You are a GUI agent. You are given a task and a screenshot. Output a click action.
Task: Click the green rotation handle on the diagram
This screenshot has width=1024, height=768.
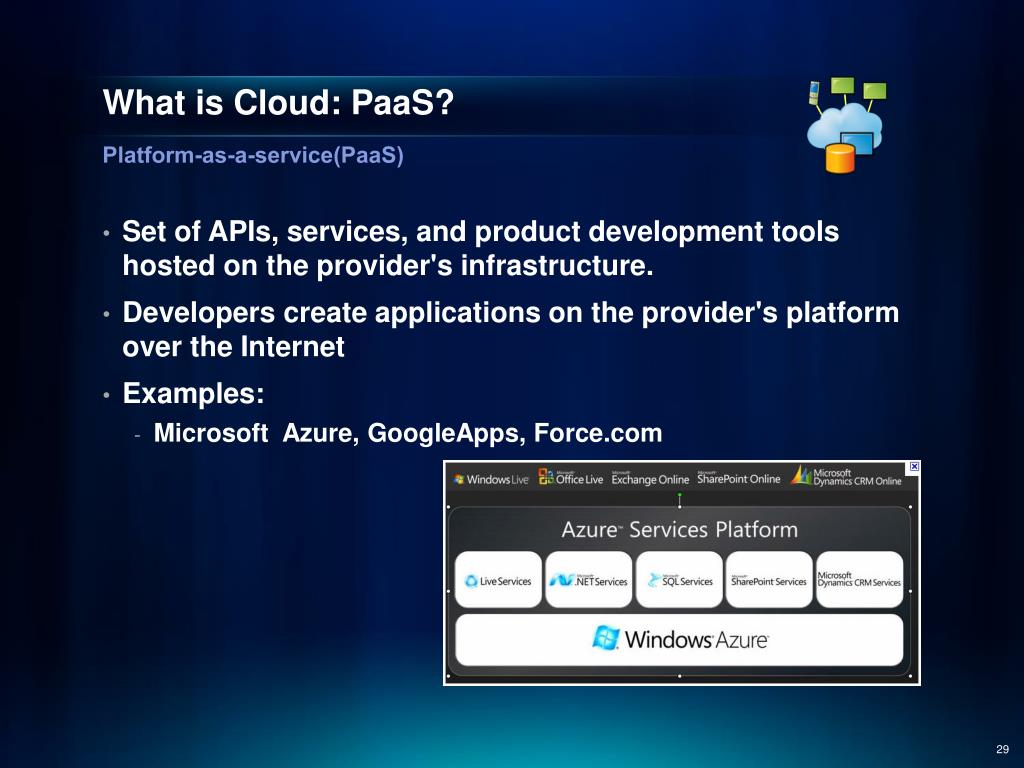[x=679, y=496]
